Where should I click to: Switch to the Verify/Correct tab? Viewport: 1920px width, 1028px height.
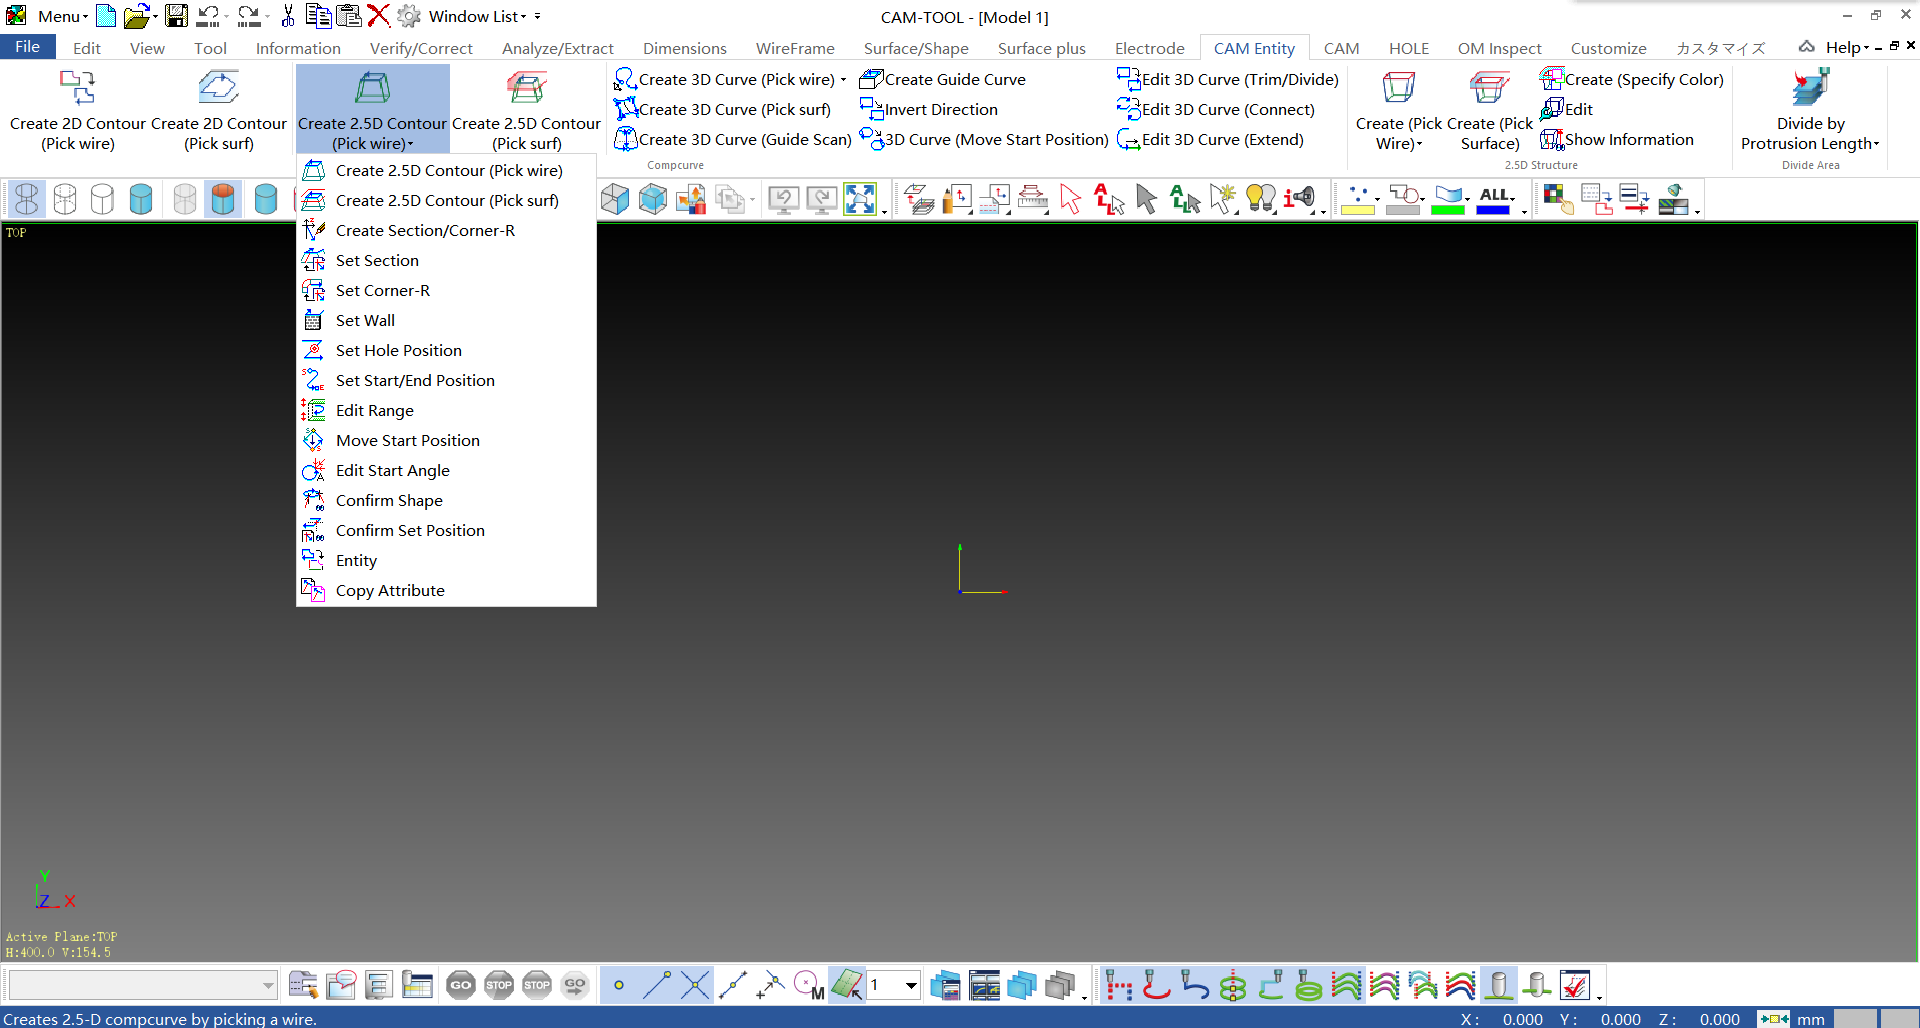(421, 48)
